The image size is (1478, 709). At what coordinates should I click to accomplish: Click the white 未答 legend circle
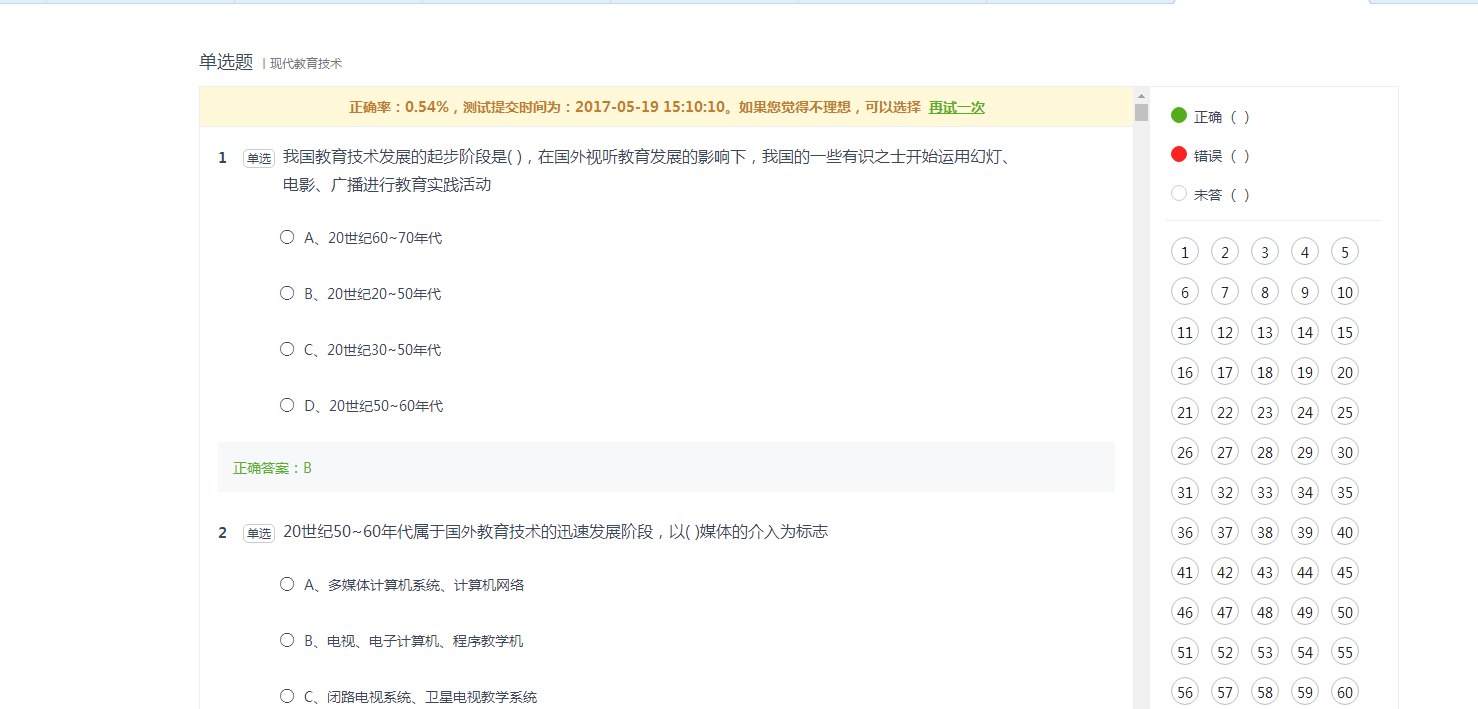(1179, 194)
